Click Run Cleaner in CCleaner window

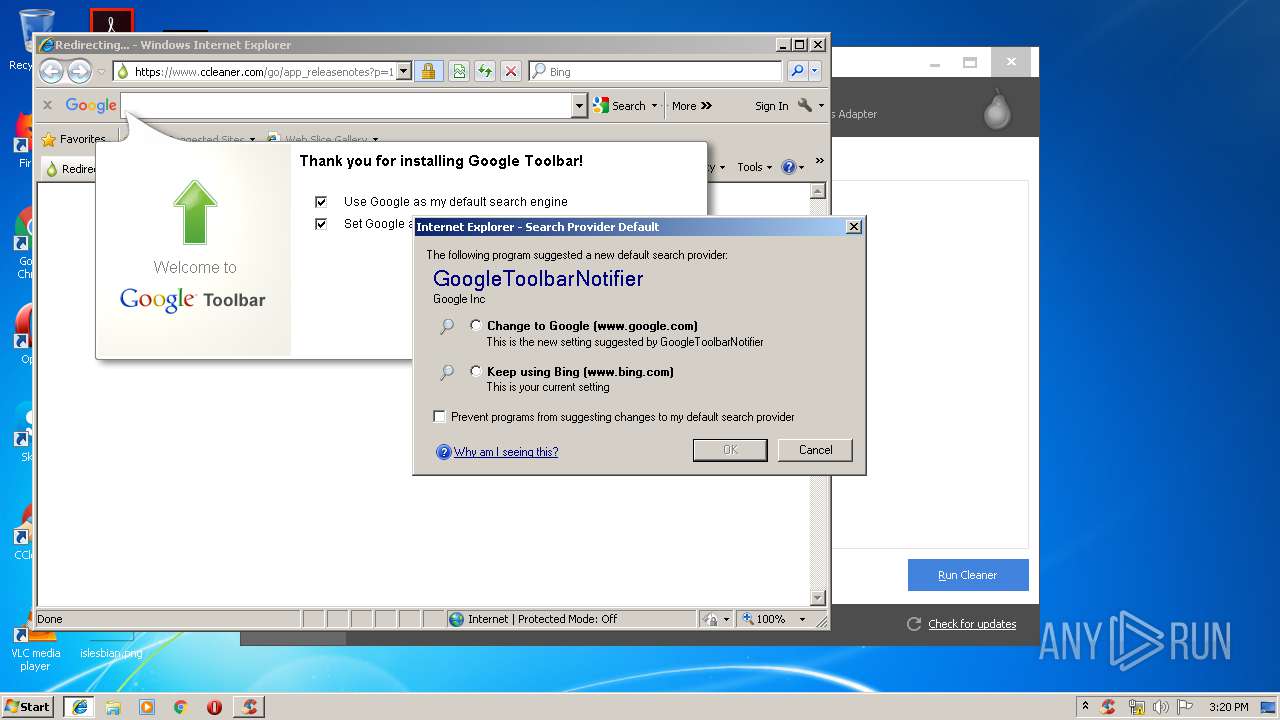pos(968,575)
